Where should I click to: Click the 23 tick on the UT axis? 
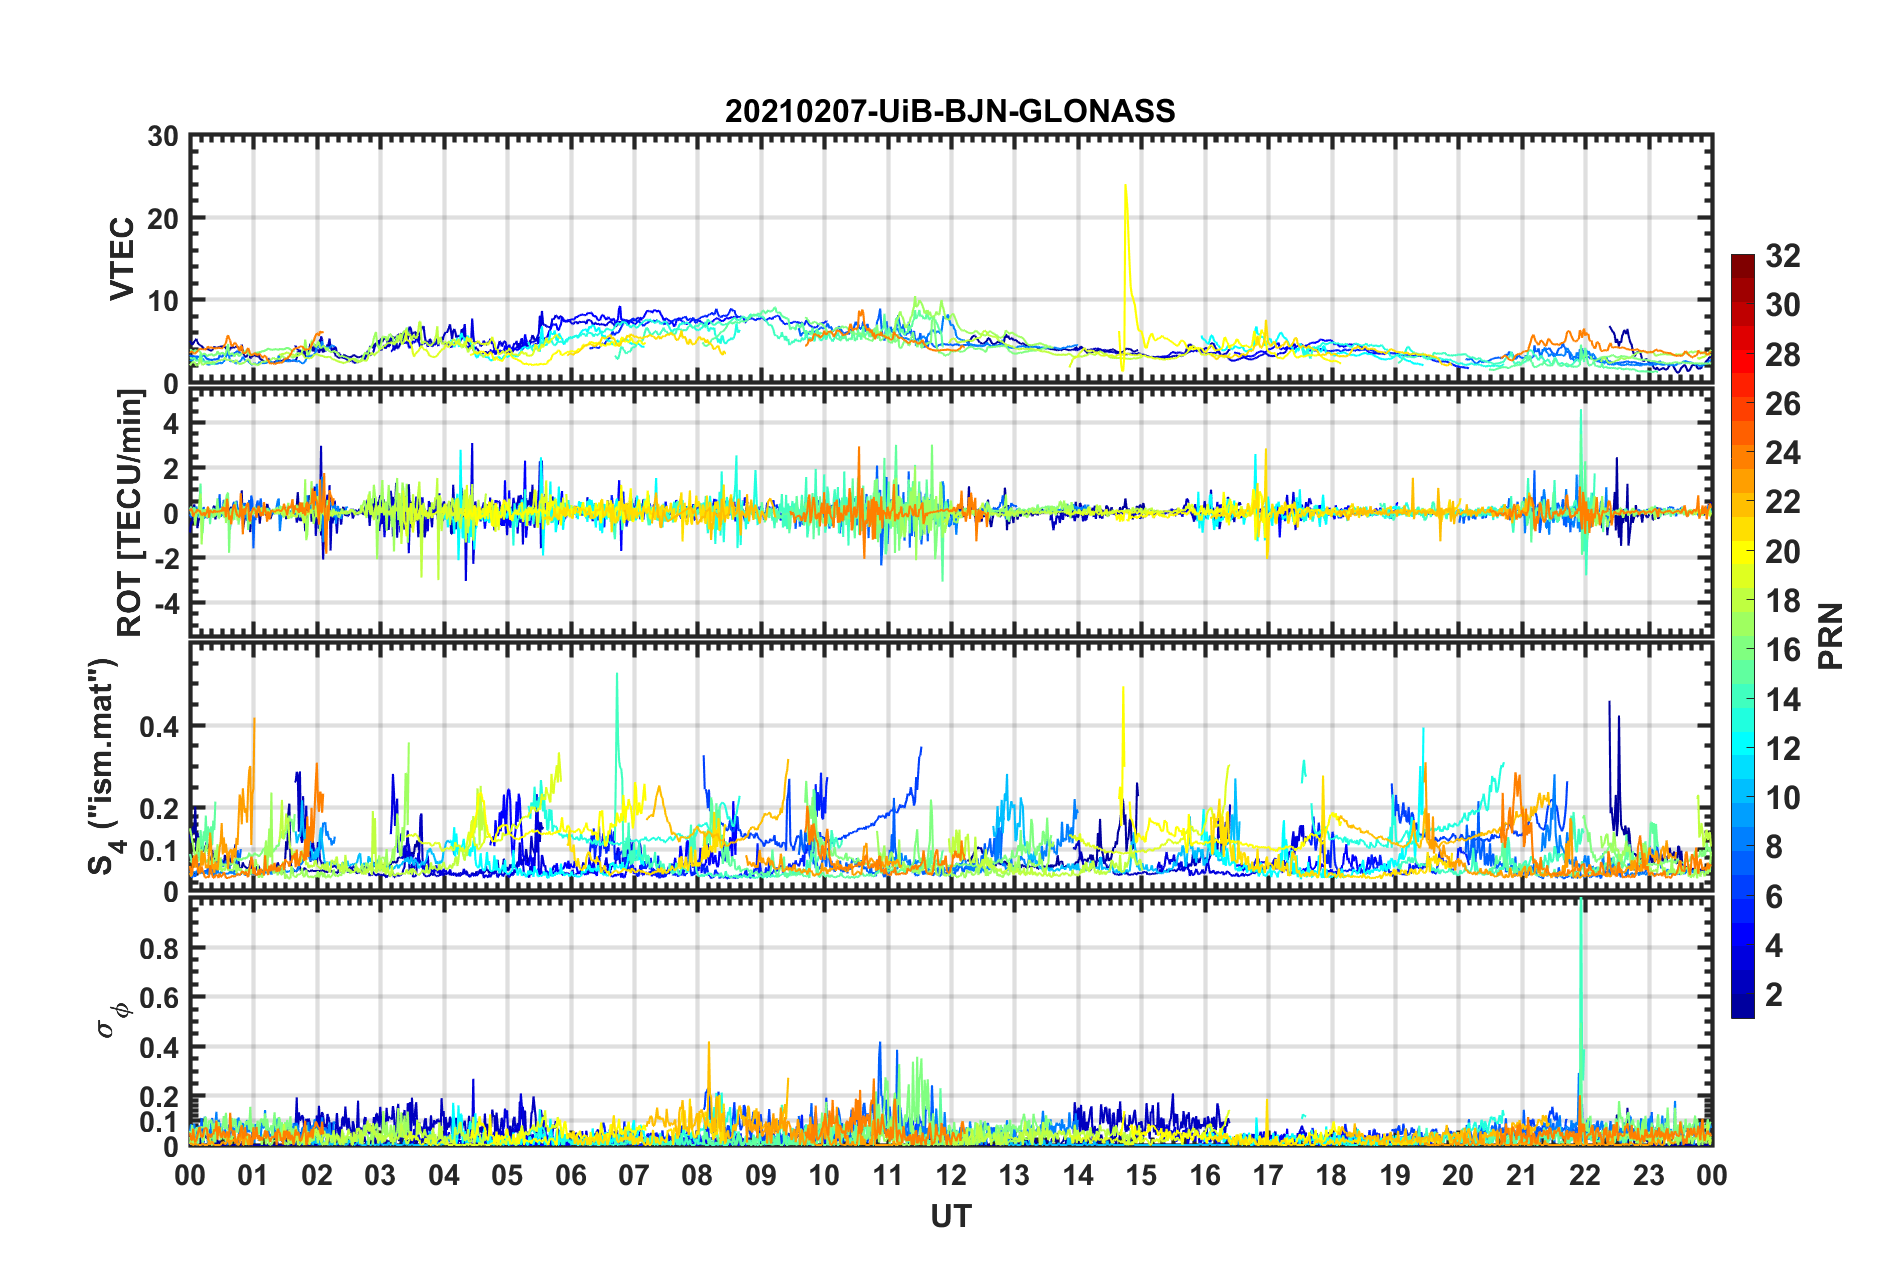click(1649, 1175)
